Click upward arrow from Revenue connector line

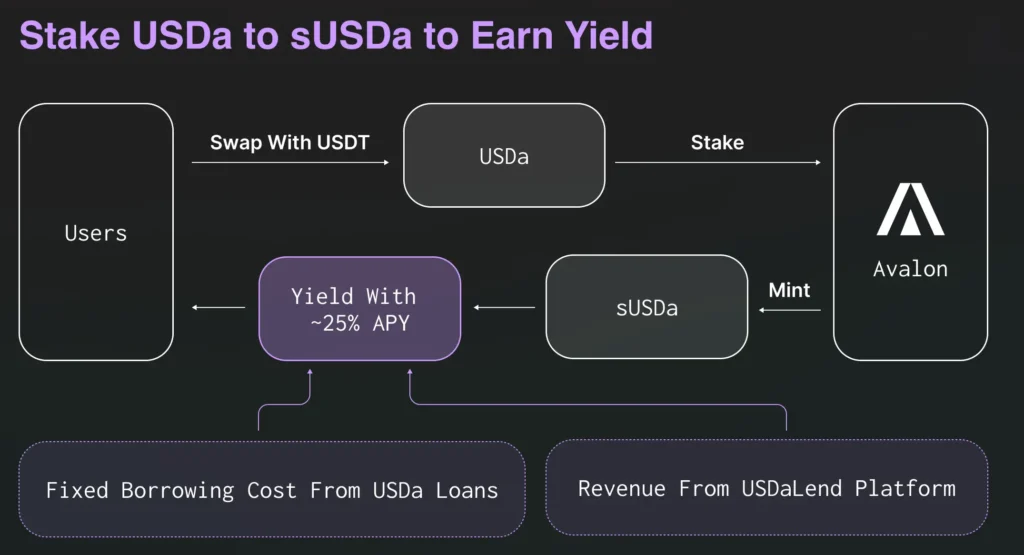(x=598, y=399)
